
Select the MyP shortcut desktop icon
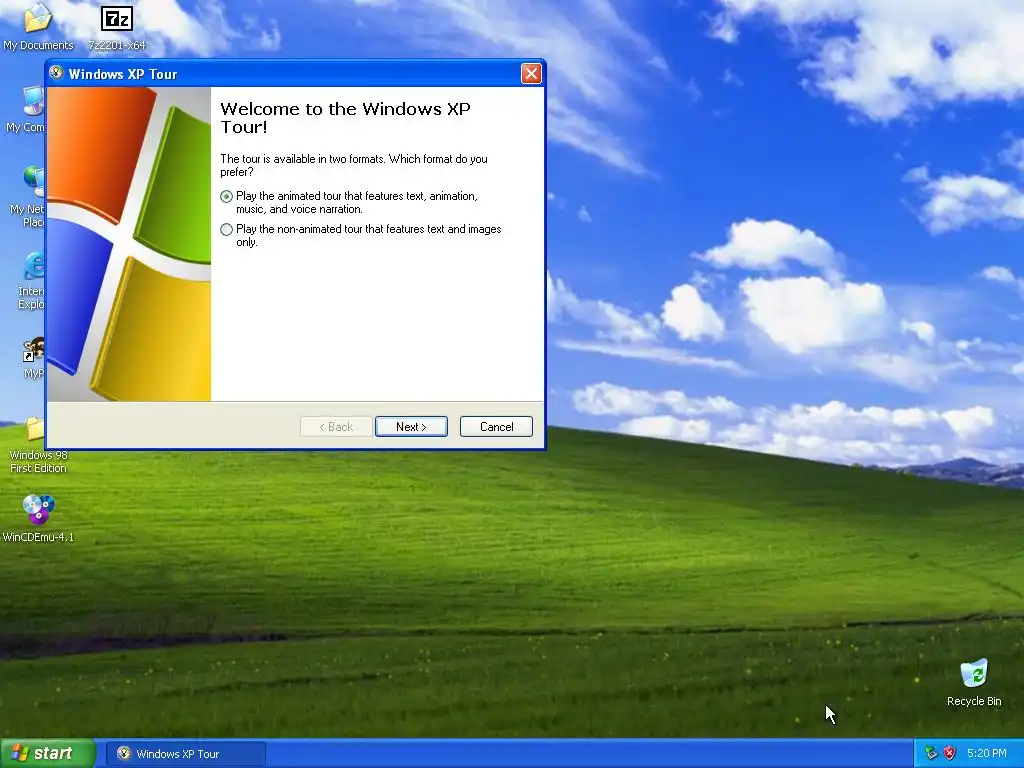[x=34, y=358]
